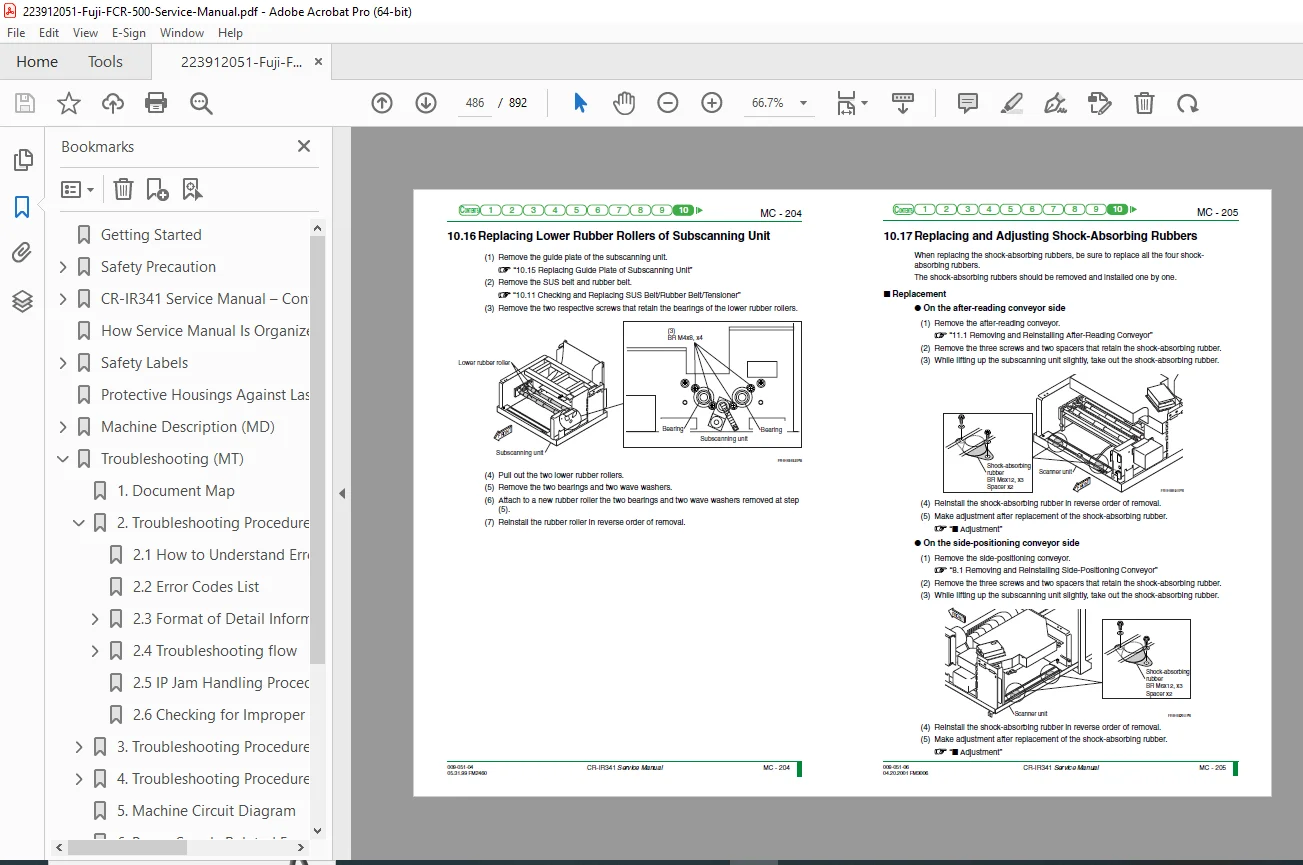Select the 223912051-Fuji document tab

coord(241,62)
